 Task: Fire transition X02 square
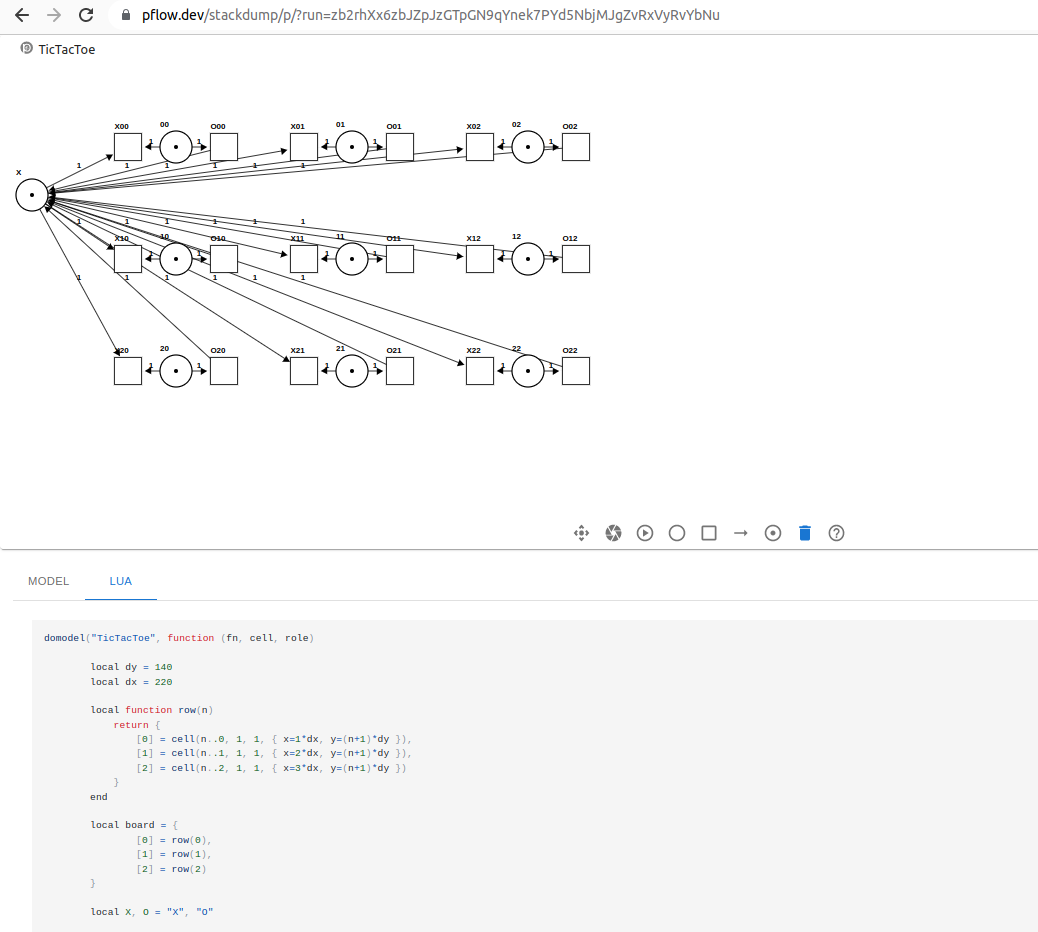[480, 147]
